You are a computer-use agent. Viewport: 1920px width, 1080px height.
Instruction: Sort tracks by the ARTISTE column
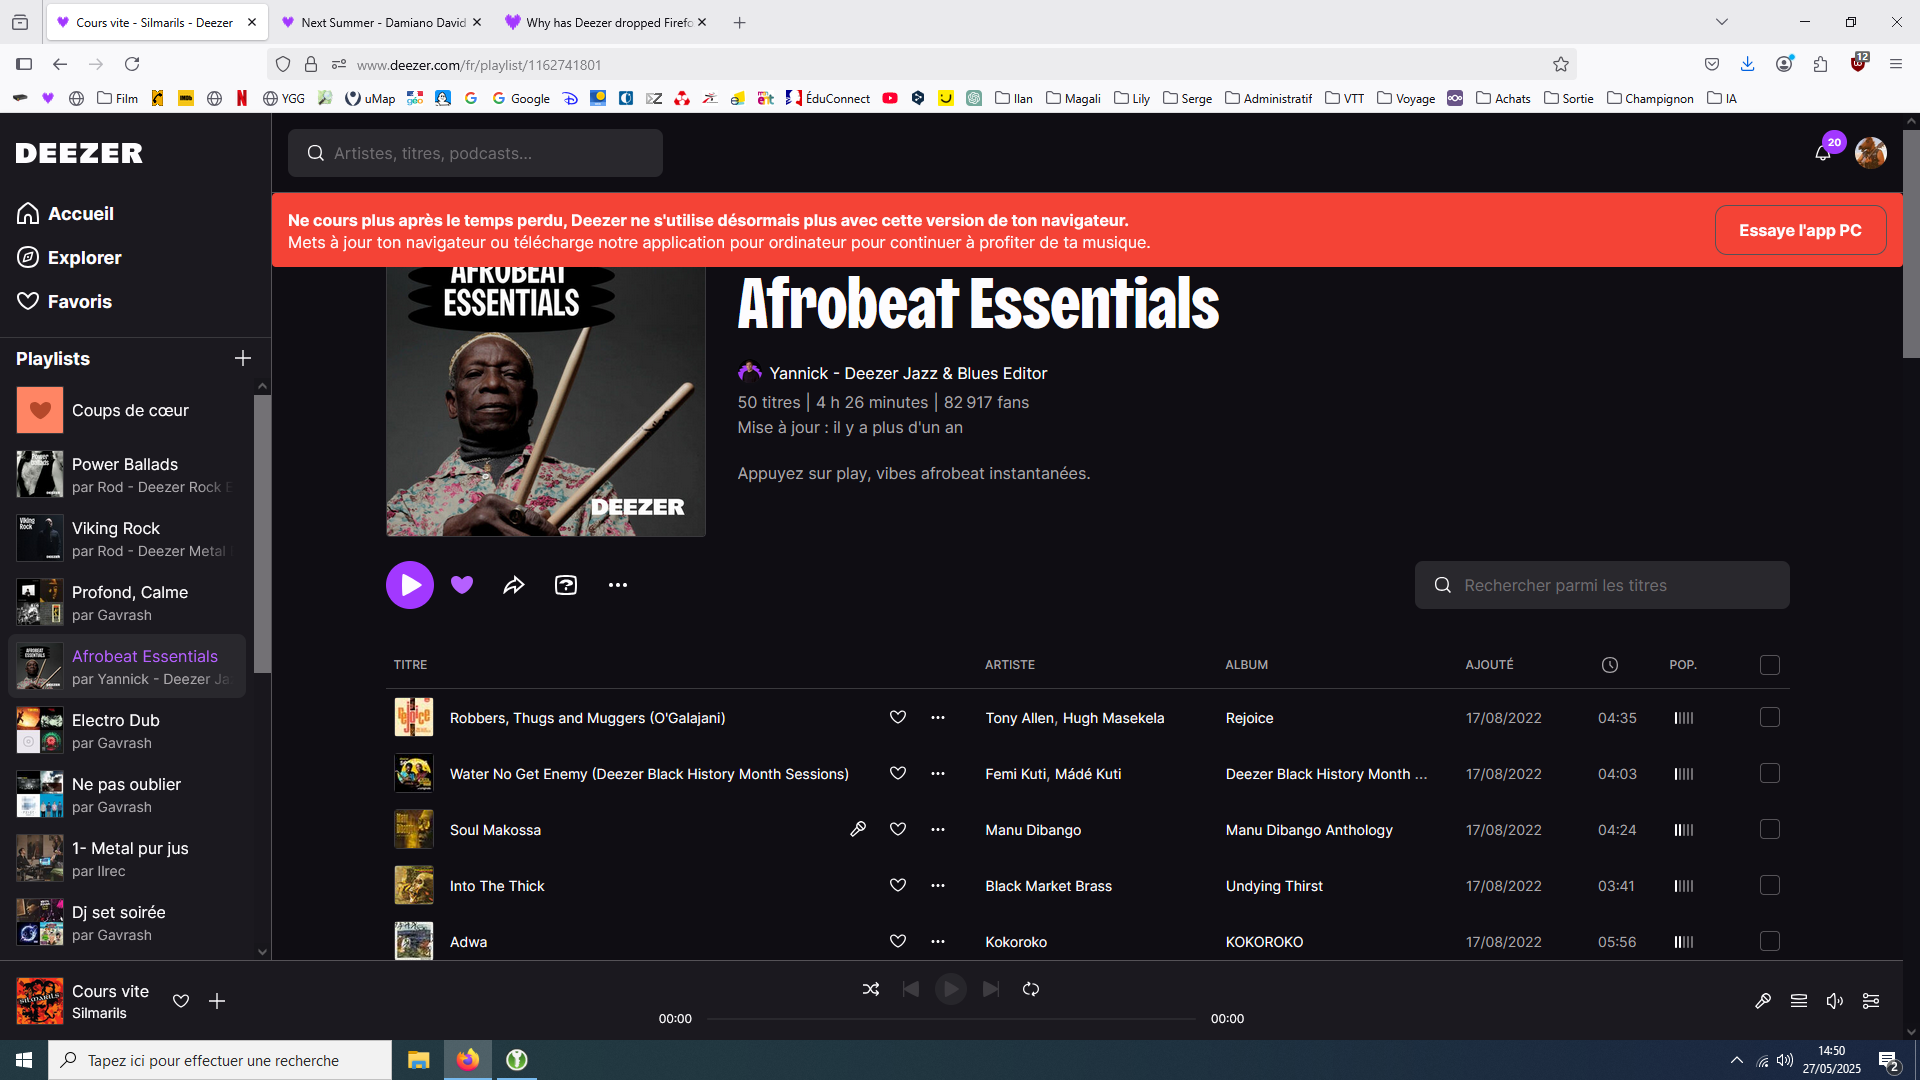(x=1010, y=665)
